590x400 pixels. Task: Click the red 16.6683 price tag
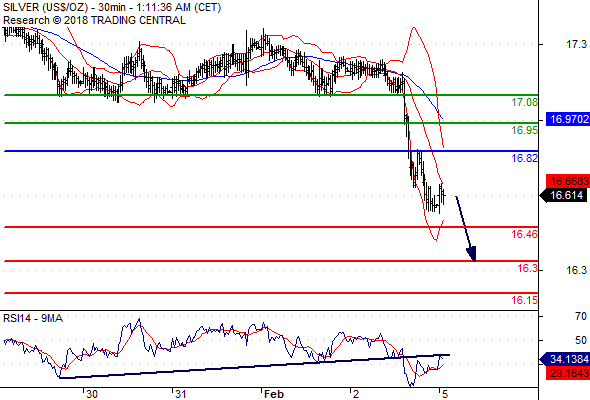tap(568, 181)
